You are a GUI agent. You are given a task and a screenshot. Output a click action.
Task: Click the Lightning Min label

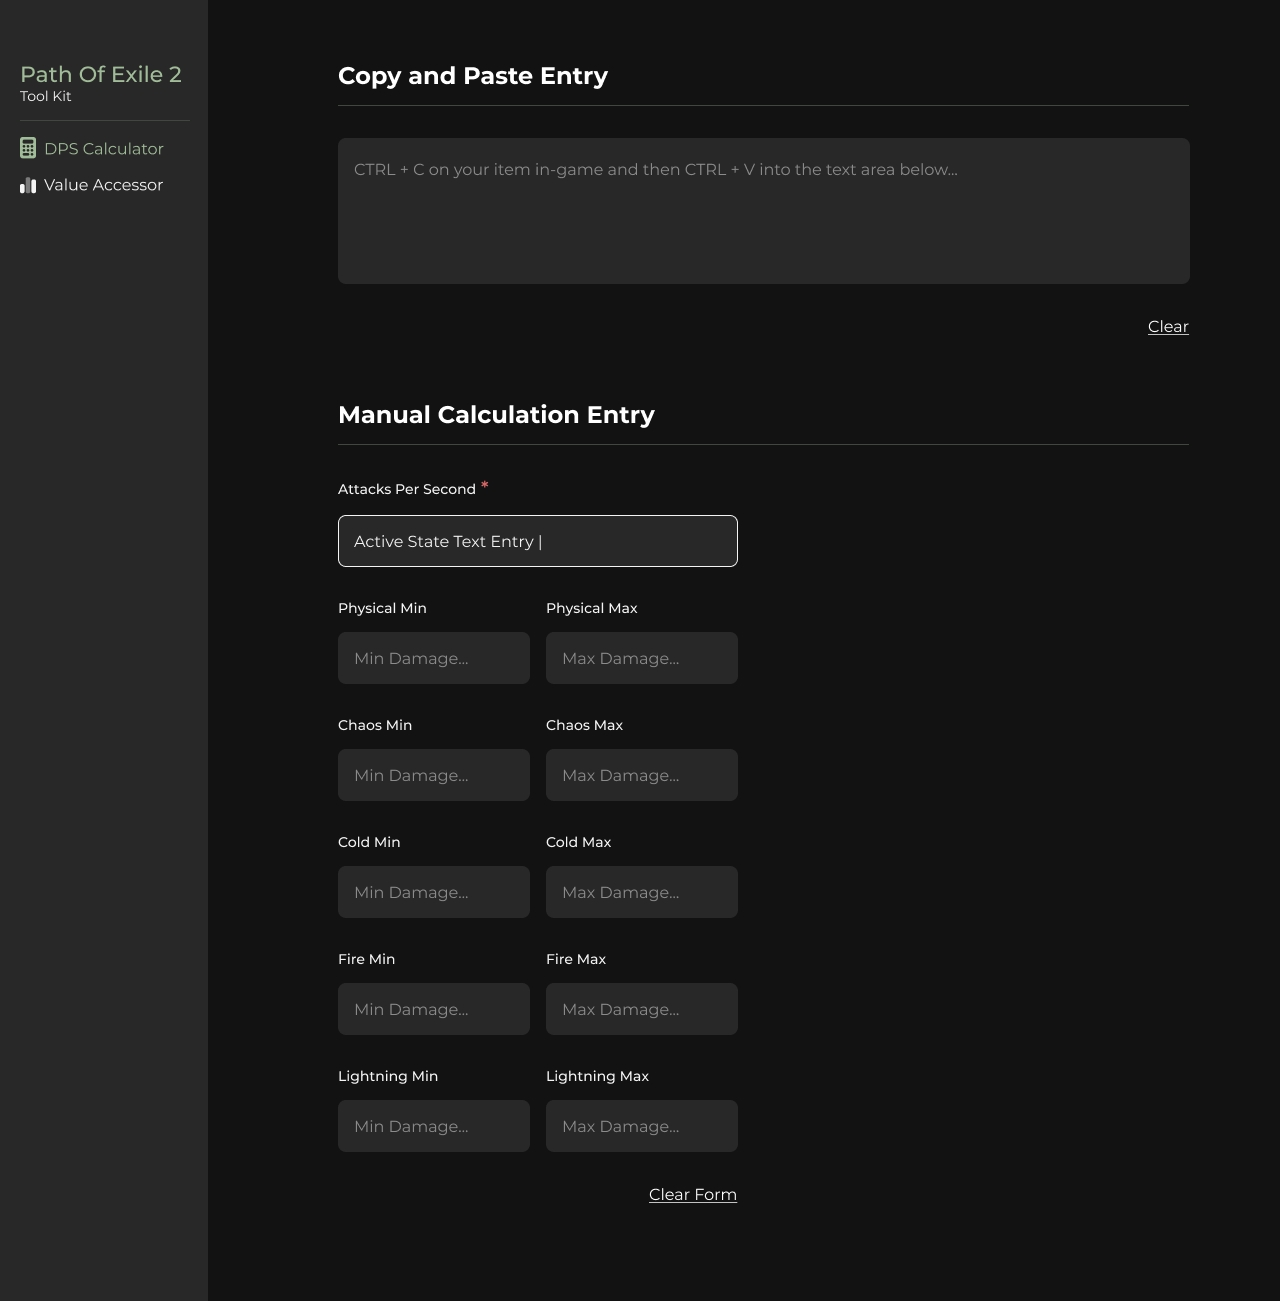pos(388,1076)
